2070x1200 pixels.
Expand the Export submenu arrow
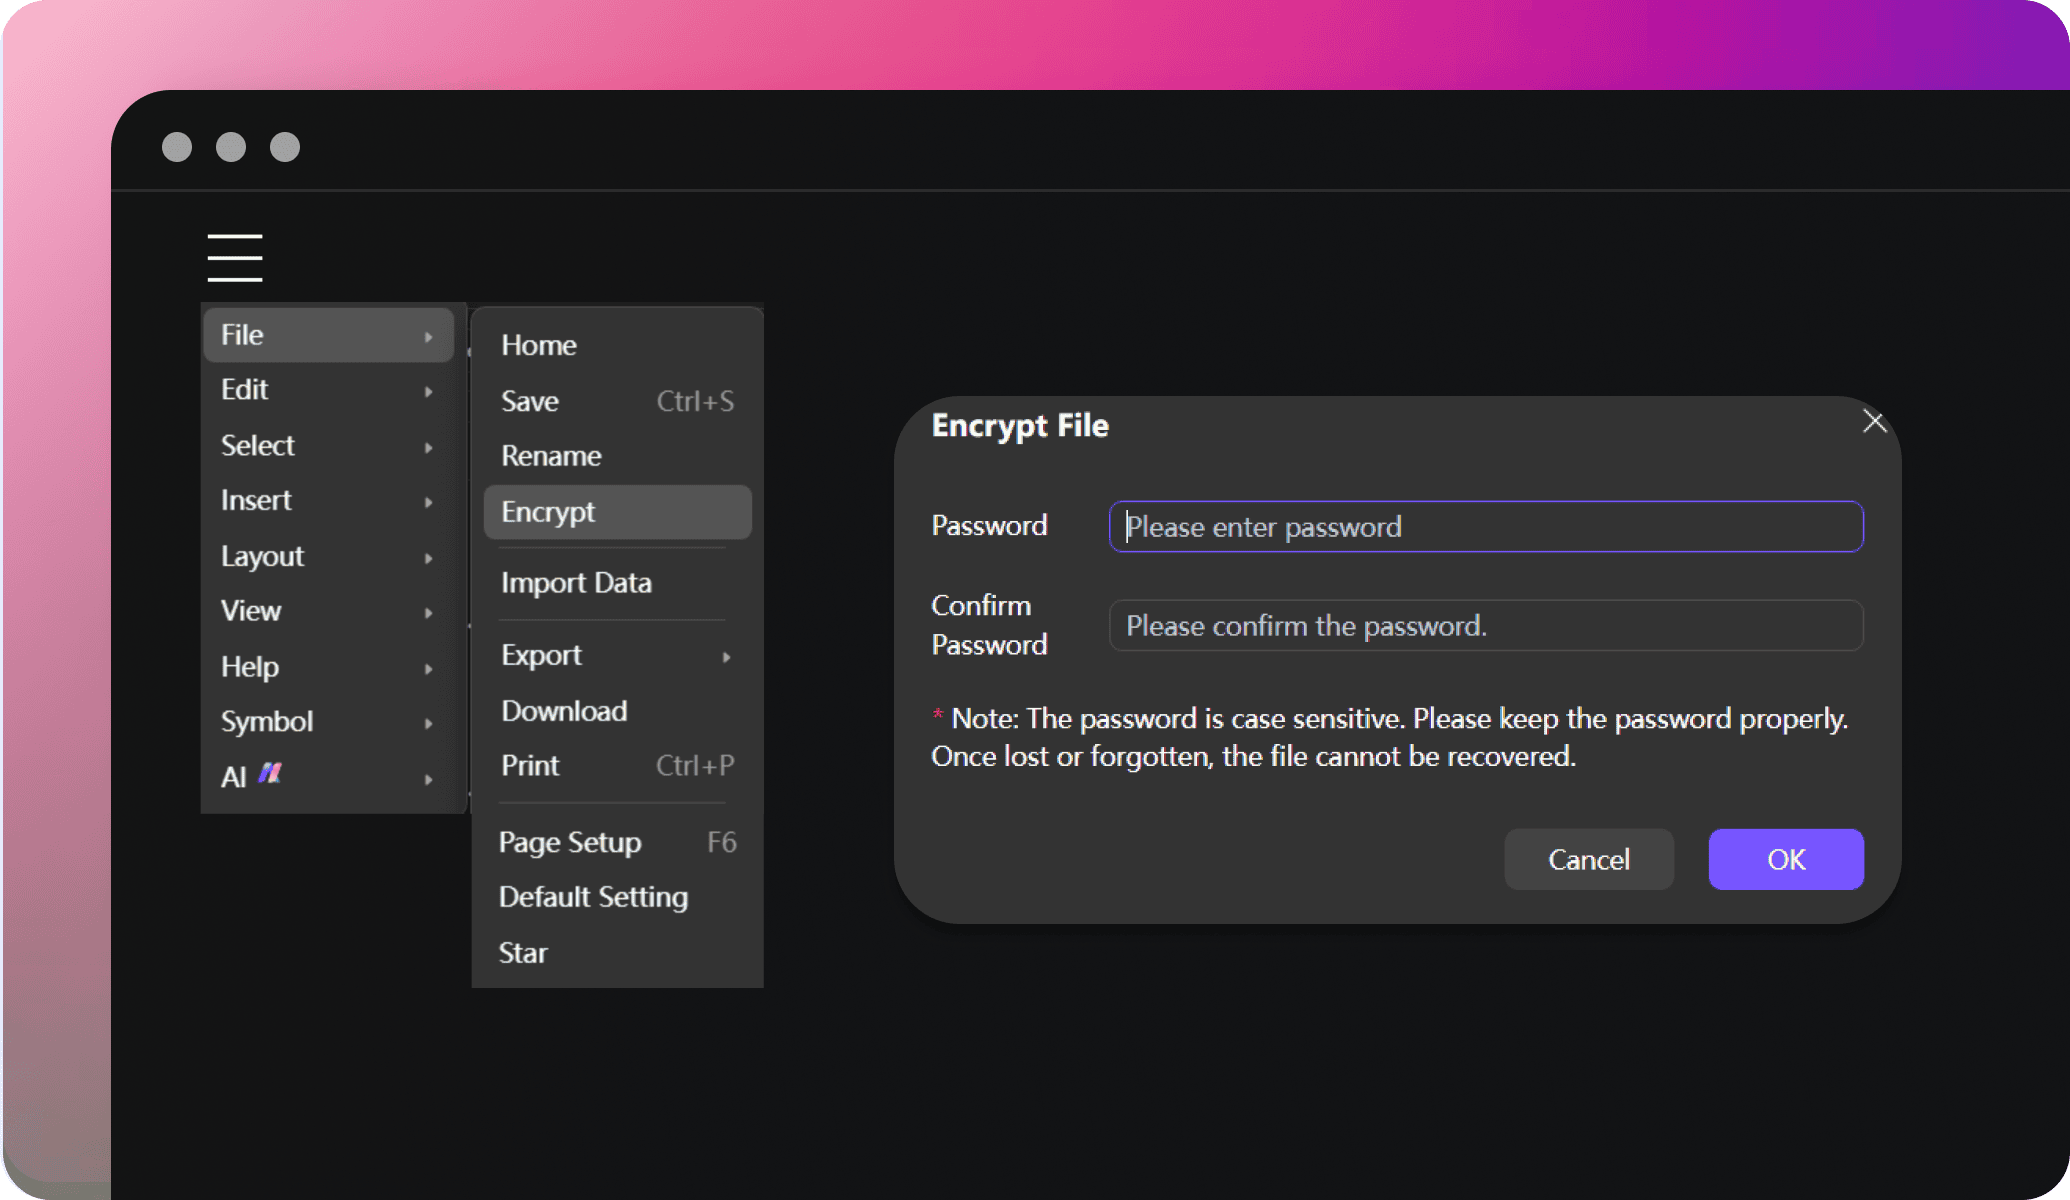tap(729, 654)
